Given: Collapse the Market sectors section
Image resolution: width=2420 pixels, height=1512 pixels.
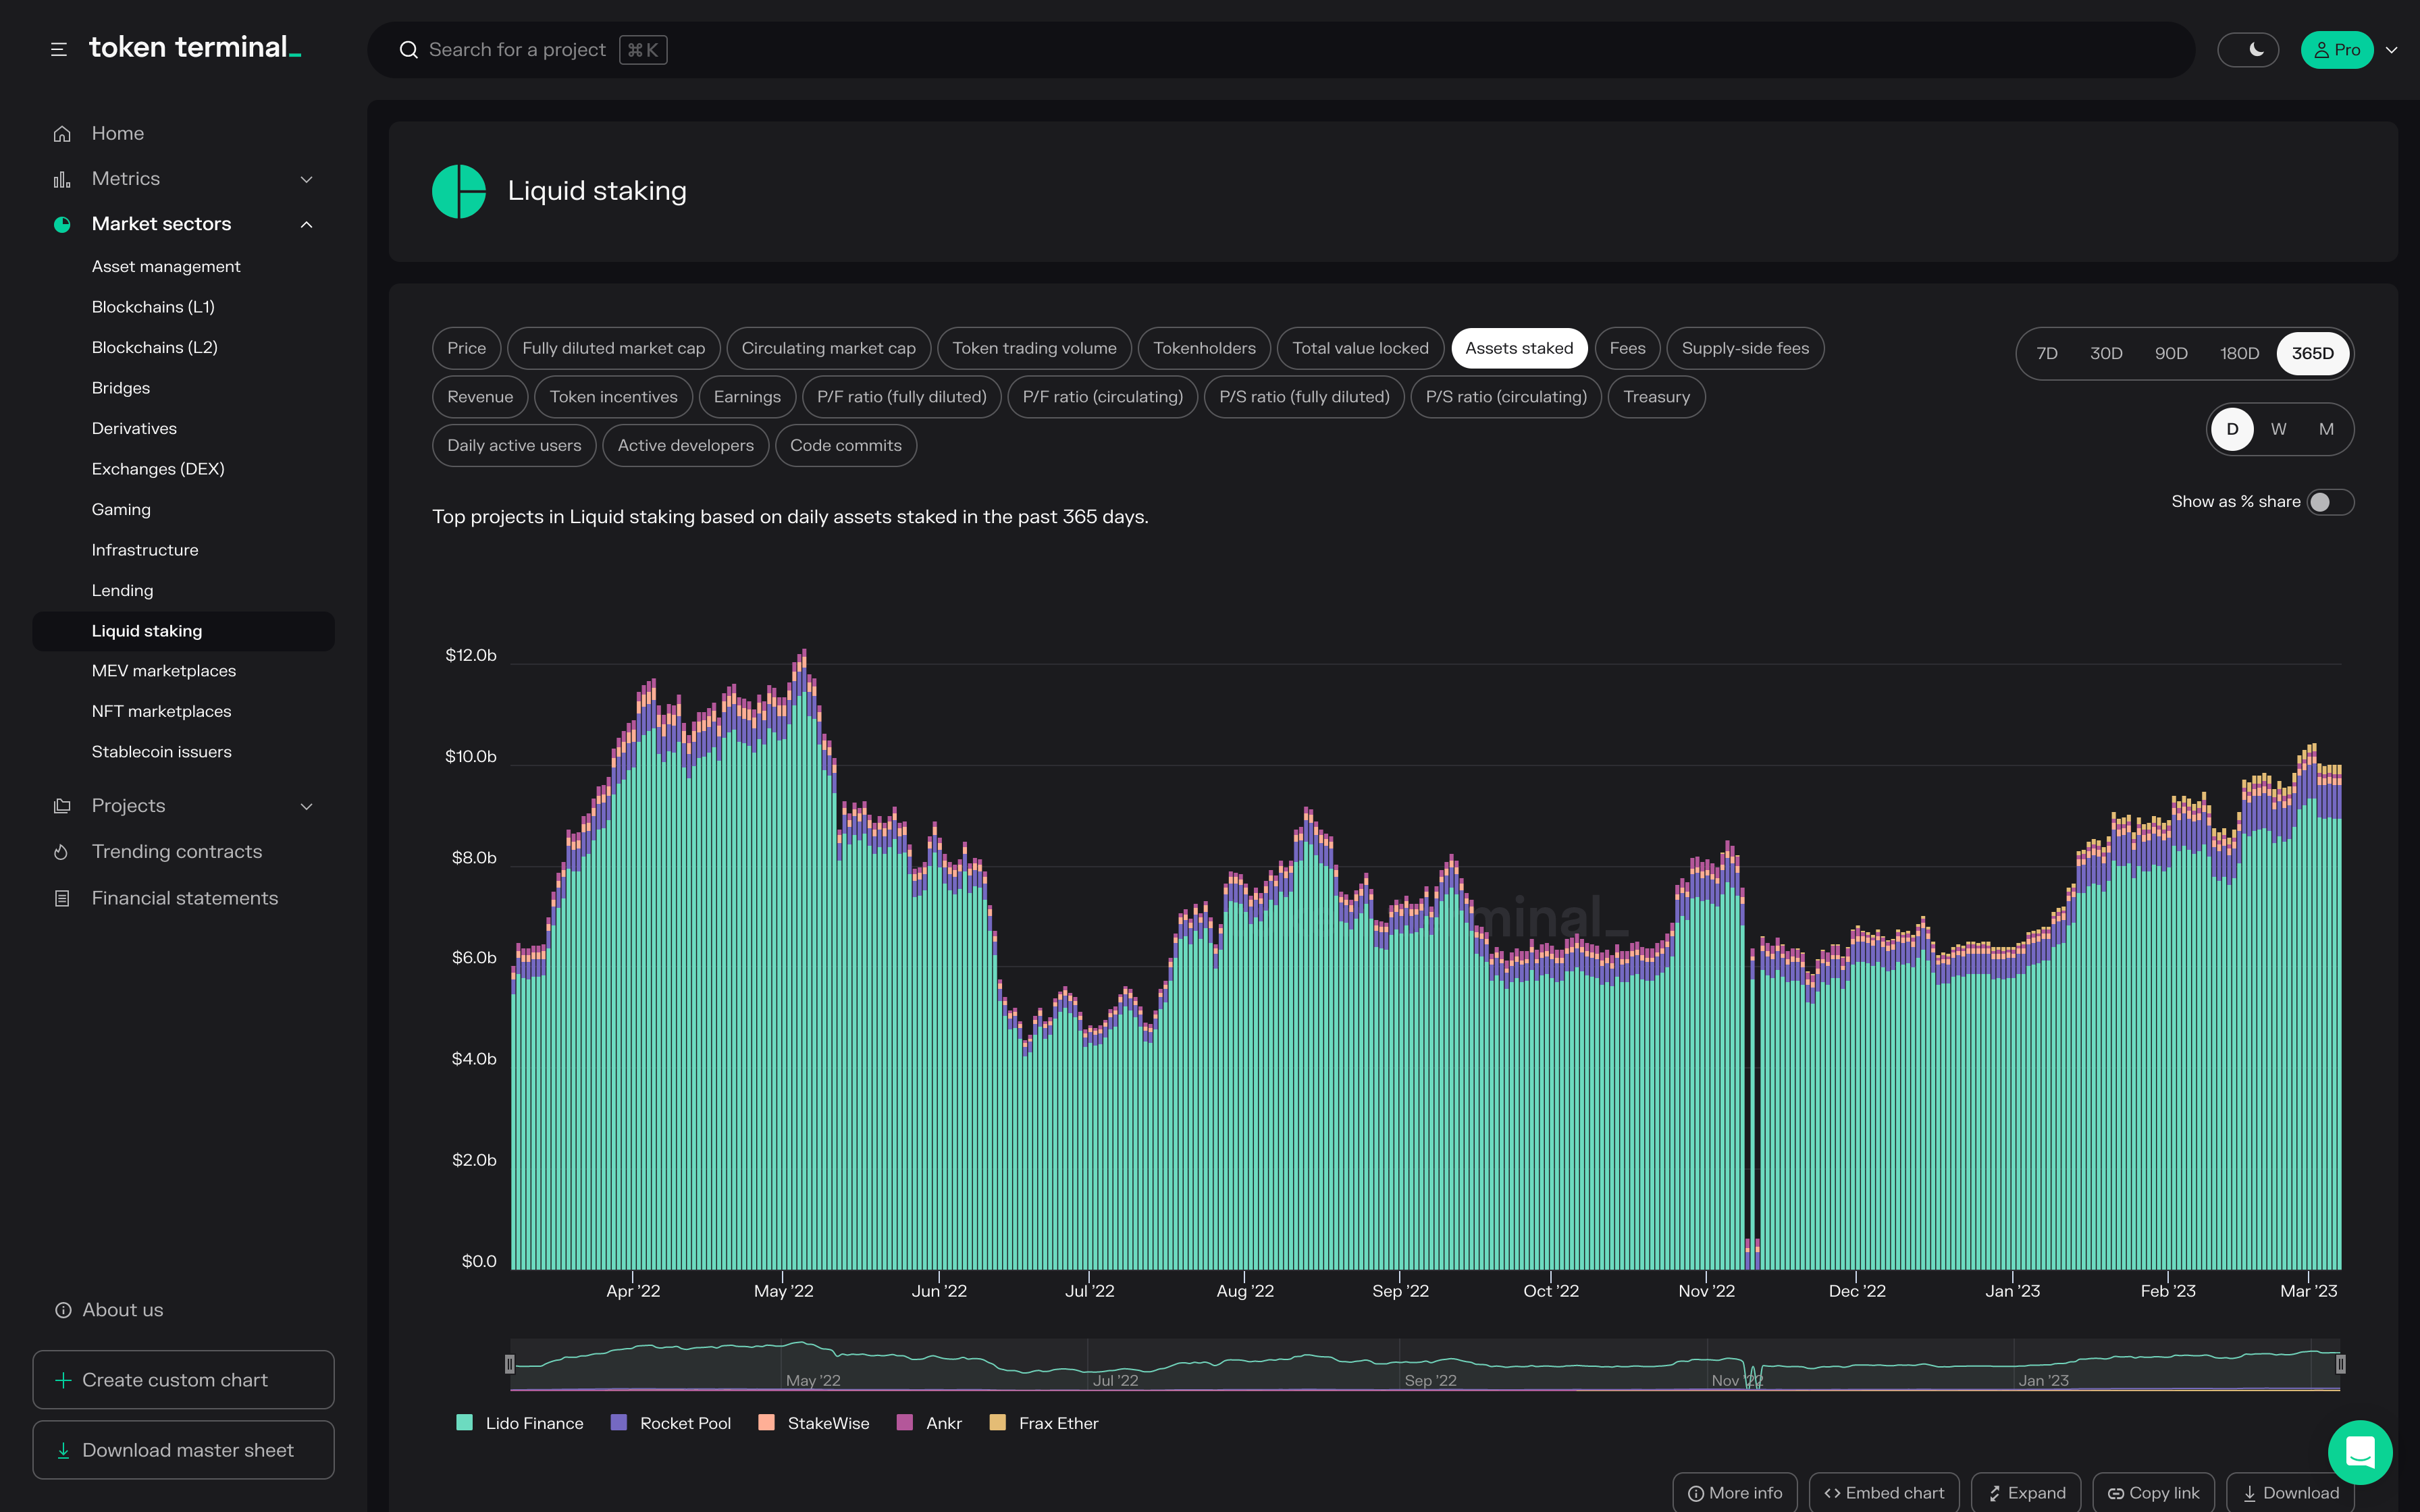Looking at the screenshot, I should [306, 224].
